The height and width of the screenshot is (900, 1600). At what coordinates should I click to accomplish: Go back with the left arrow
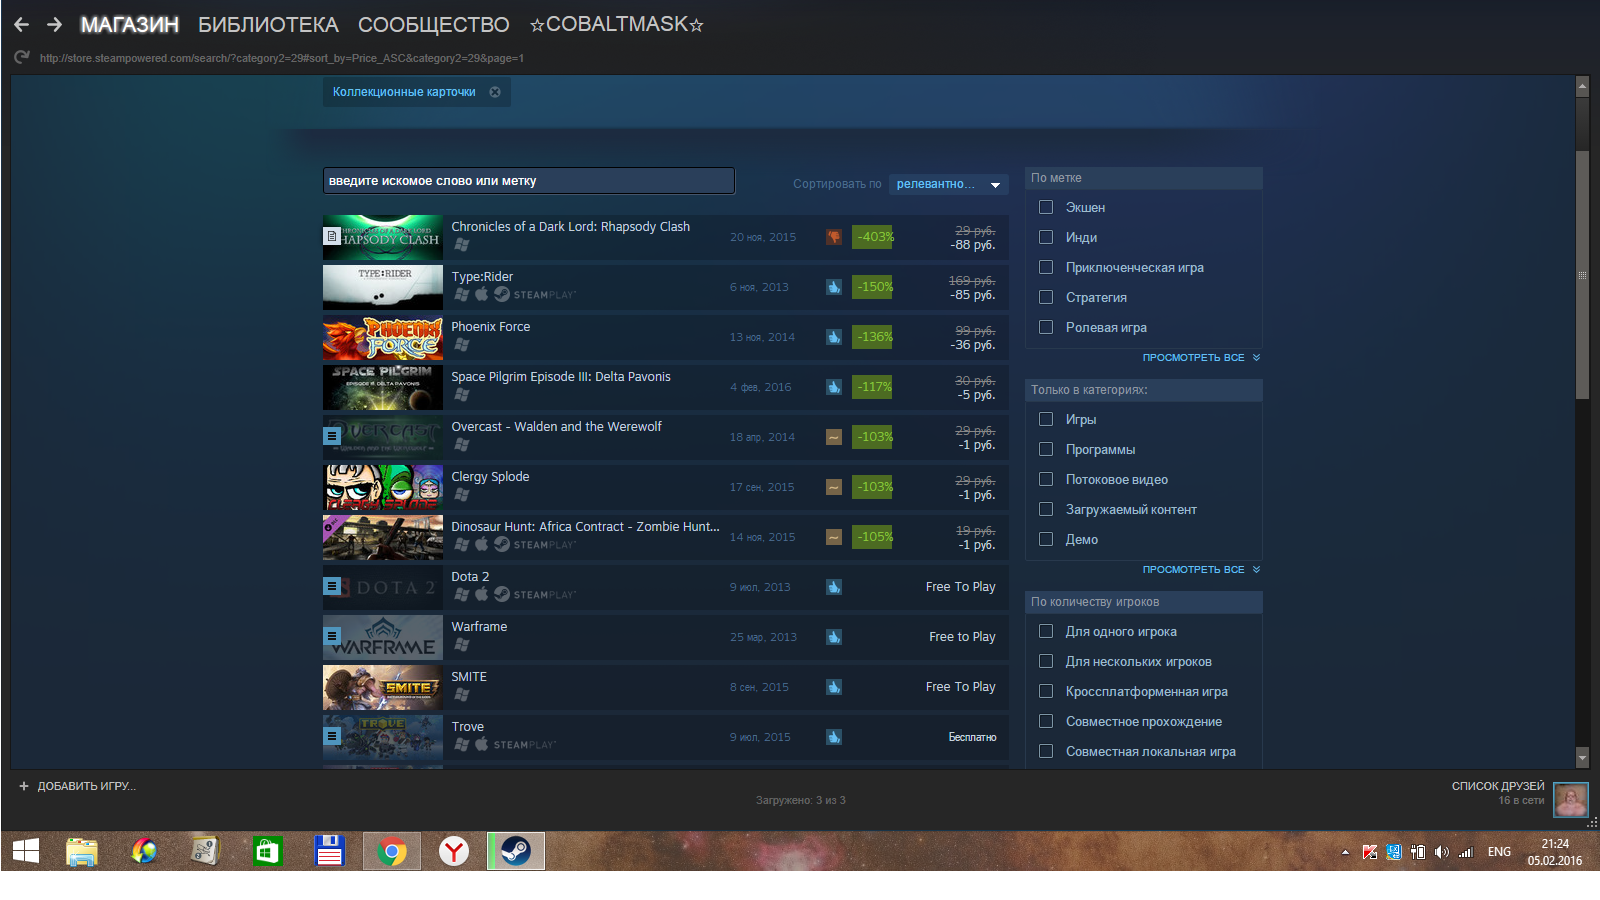21,24
